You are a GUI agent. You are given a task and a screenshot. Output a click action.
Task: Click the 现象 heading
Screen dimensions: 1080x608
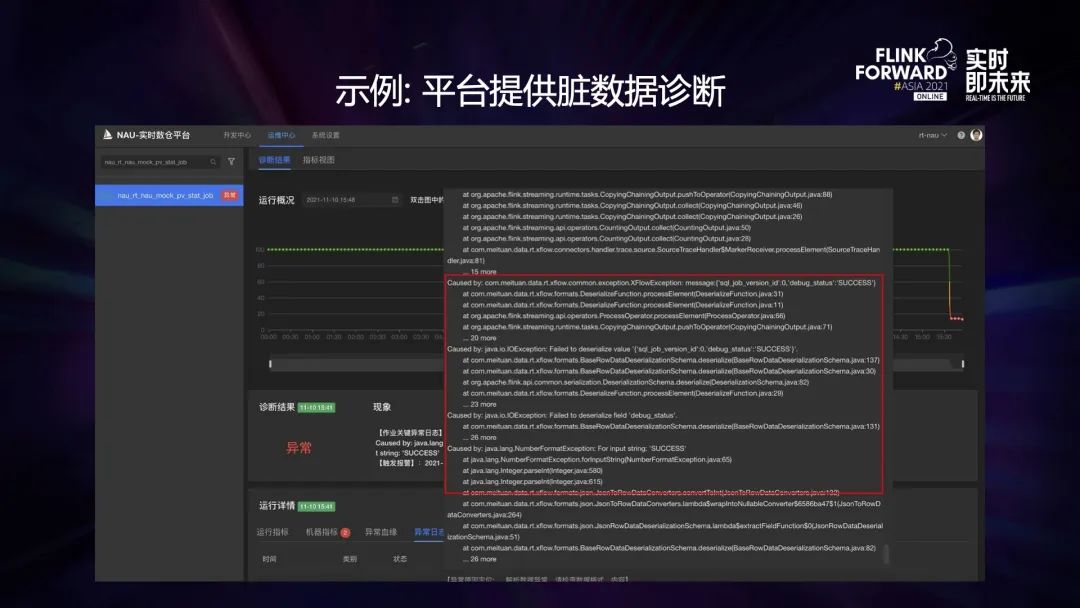coord(382,407)
